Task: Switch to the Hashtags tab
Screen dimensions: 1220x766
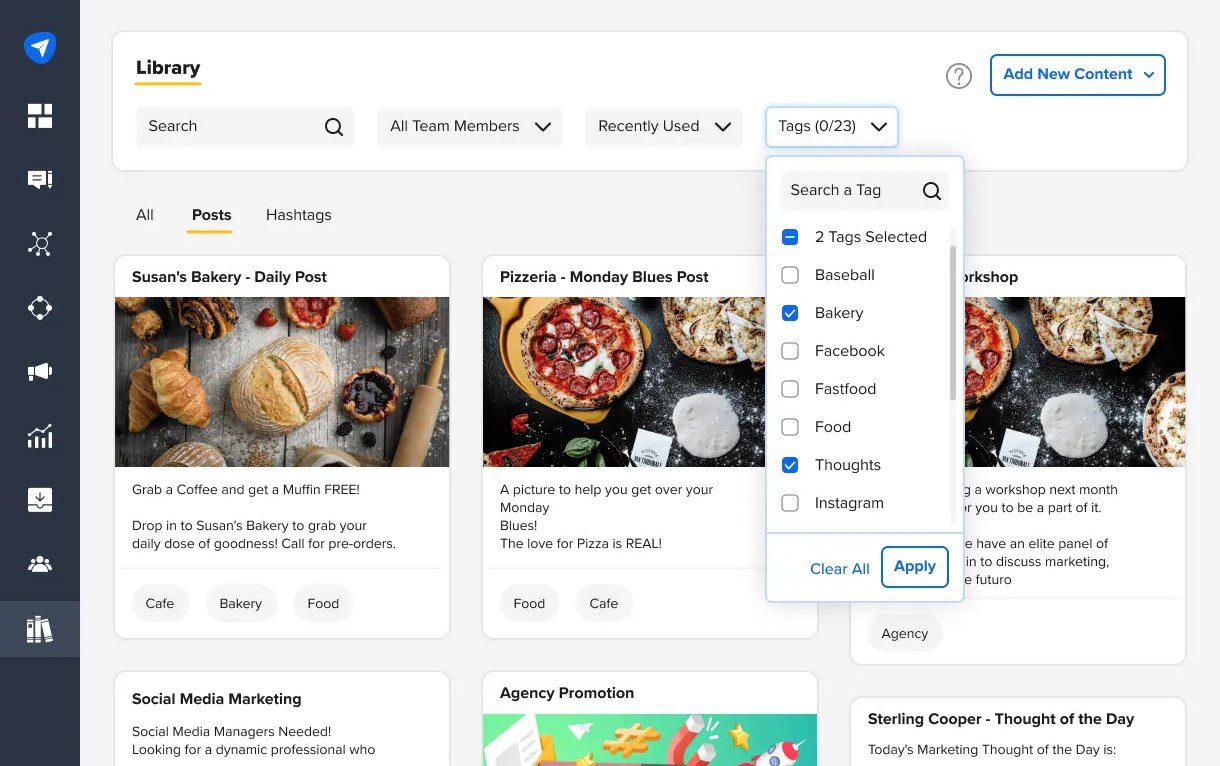Action: (298, 215)
